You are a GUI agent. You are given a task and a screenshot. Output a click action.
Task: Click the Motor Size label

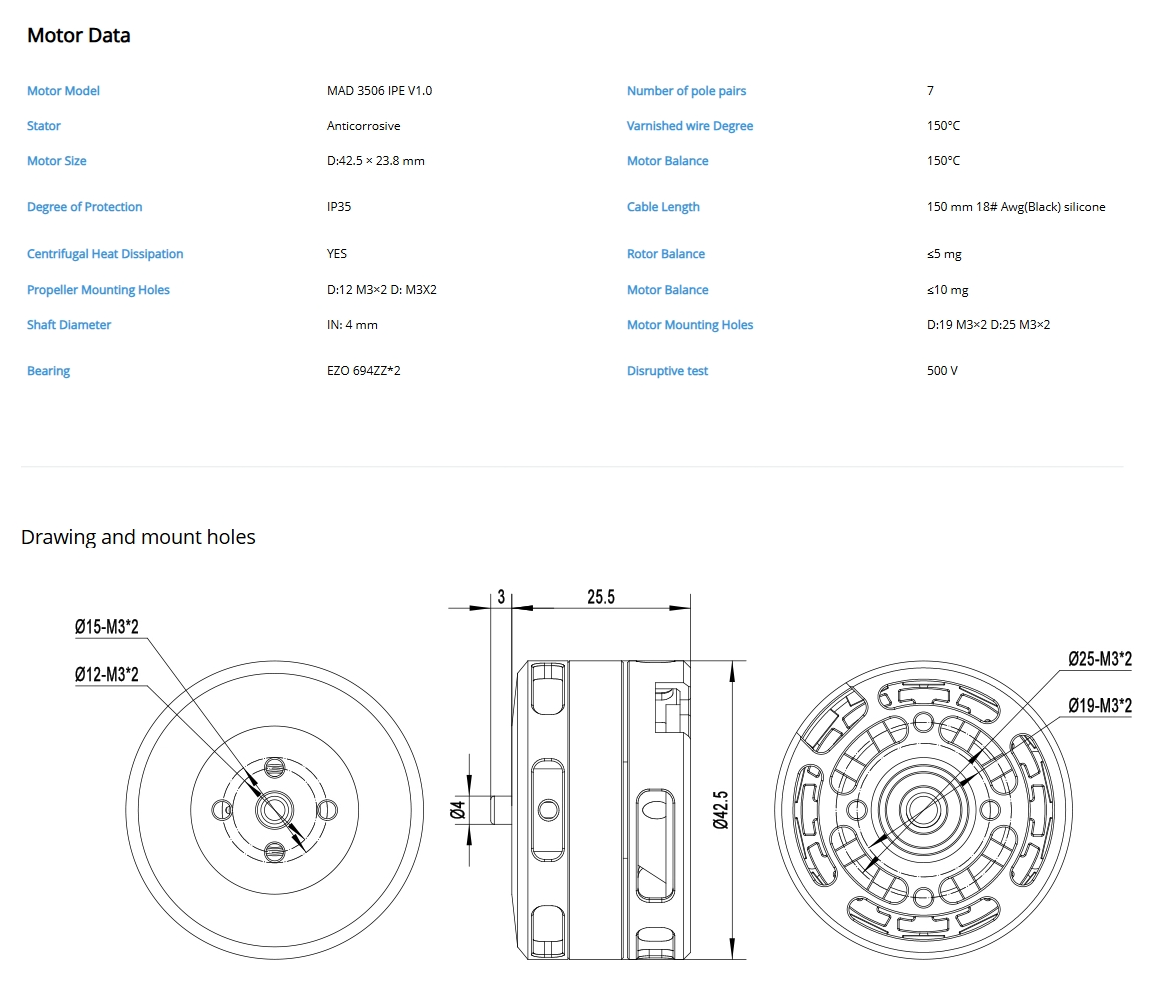[x=57, y=161]
